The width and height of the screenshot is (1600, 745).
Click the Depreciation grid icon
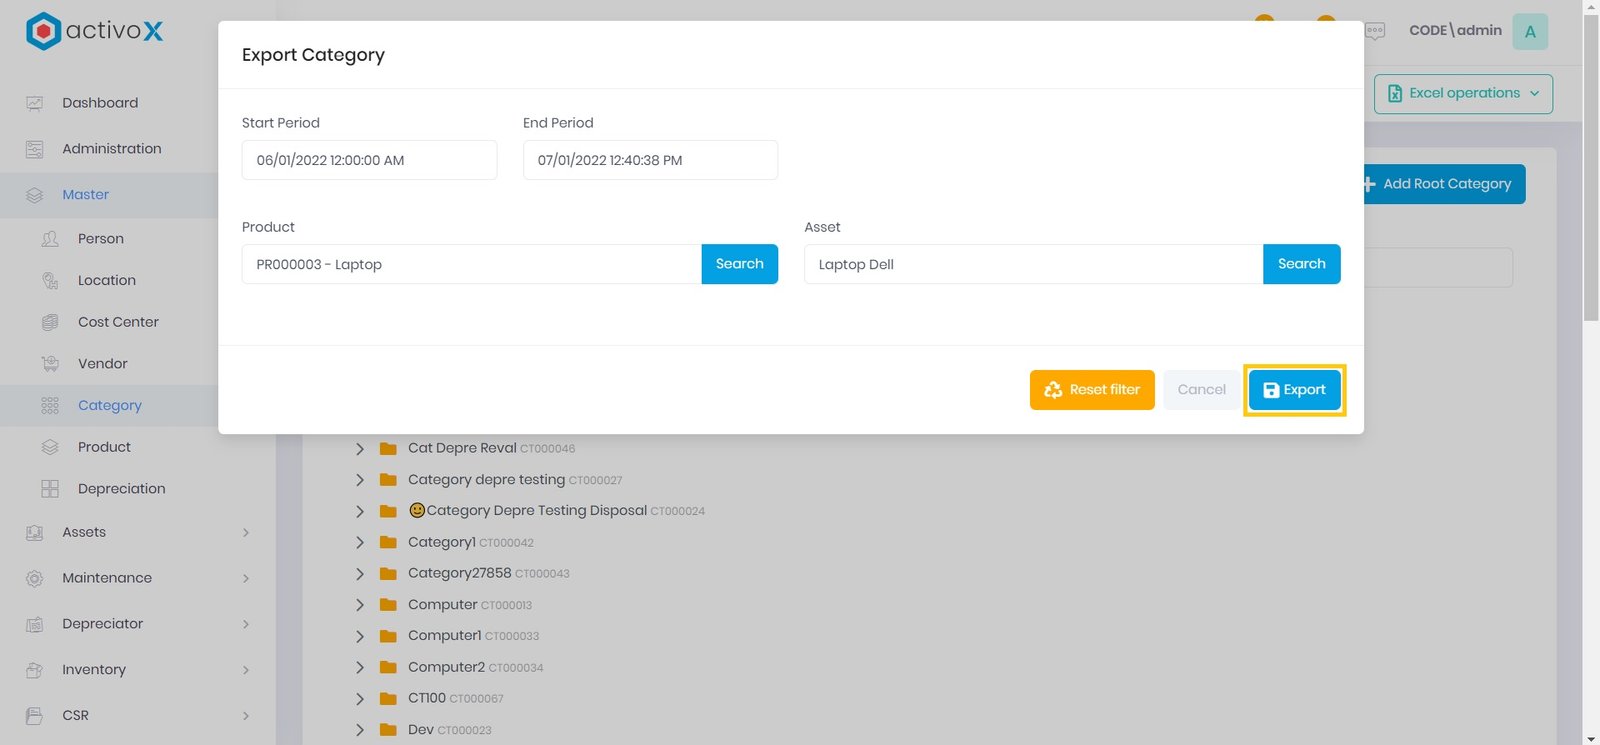[50, 489]
